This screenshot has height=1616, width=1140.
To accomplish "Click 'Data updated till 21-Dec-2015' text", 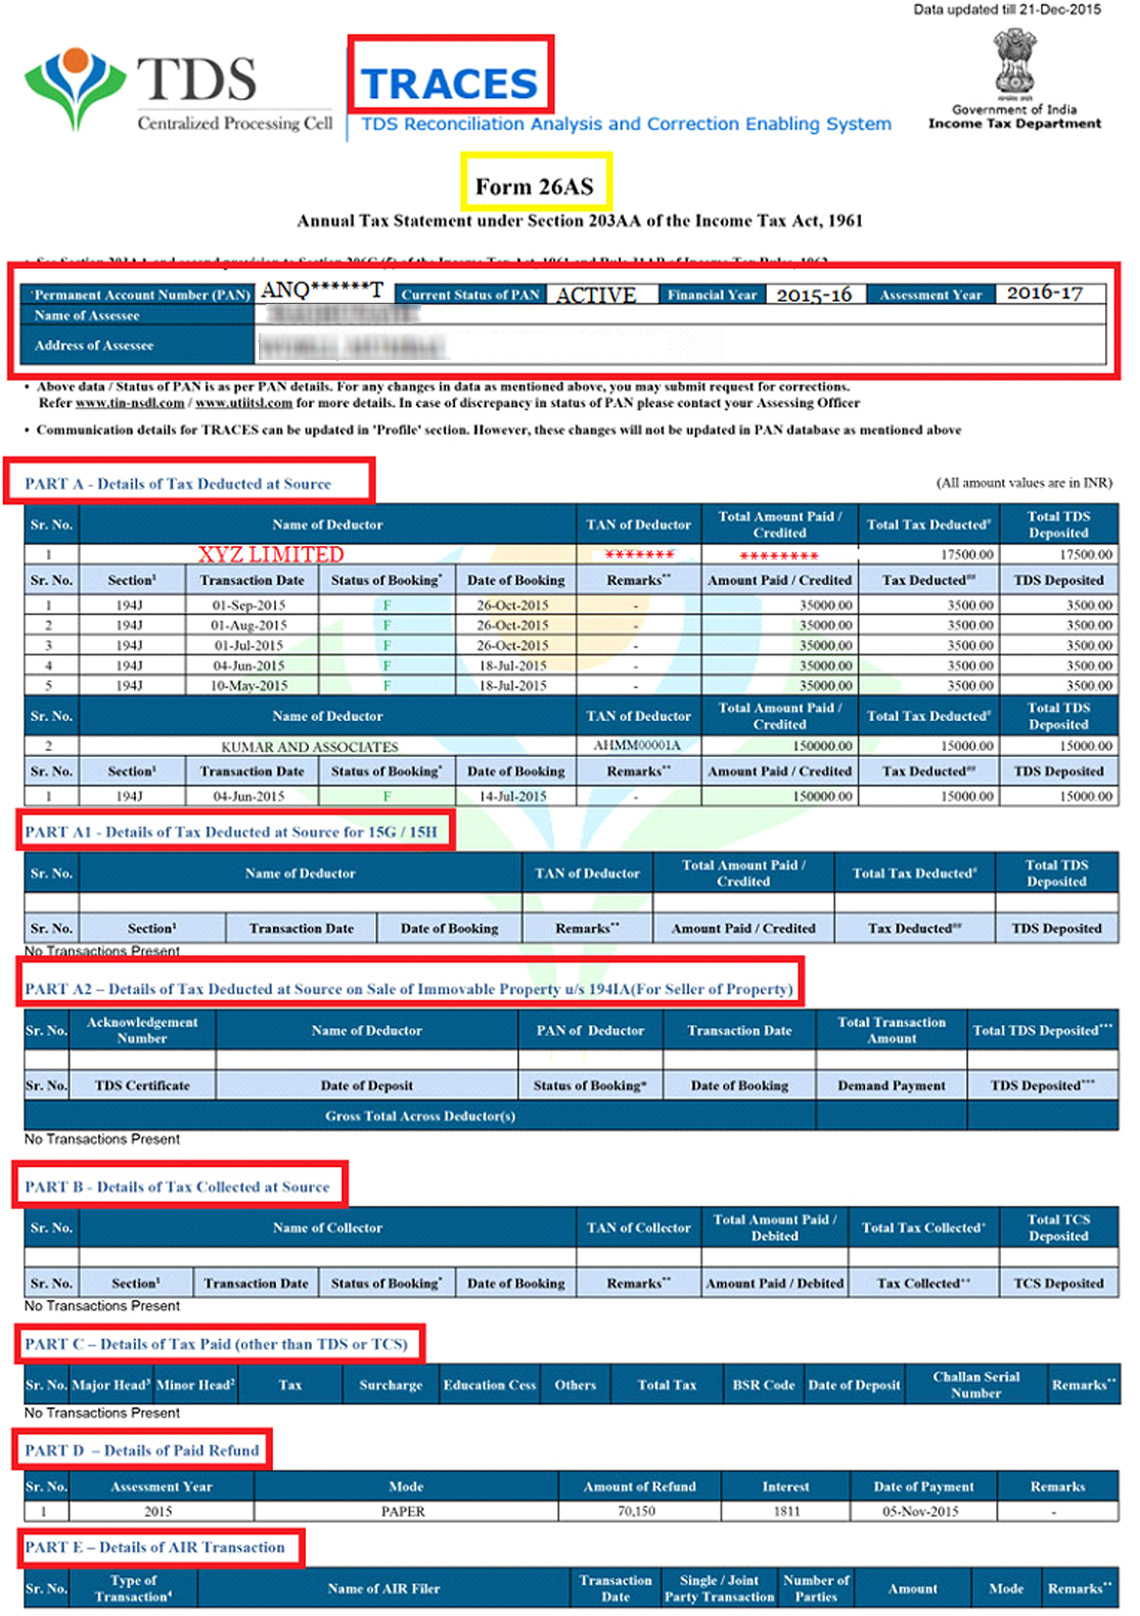I will click(1007, 9).
